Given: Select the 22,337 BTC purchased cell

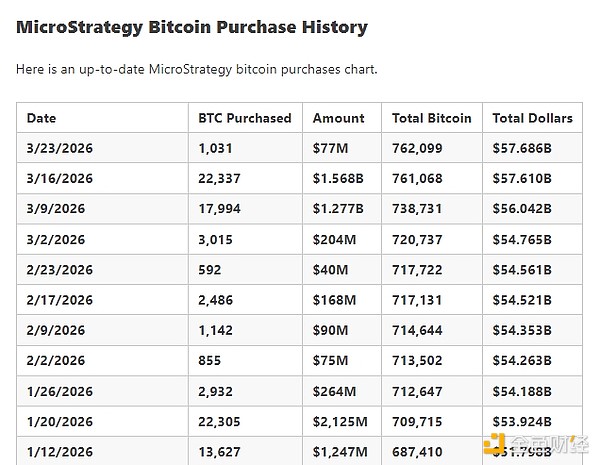Looking at the screenshot, I should click(x=220, y=179).
